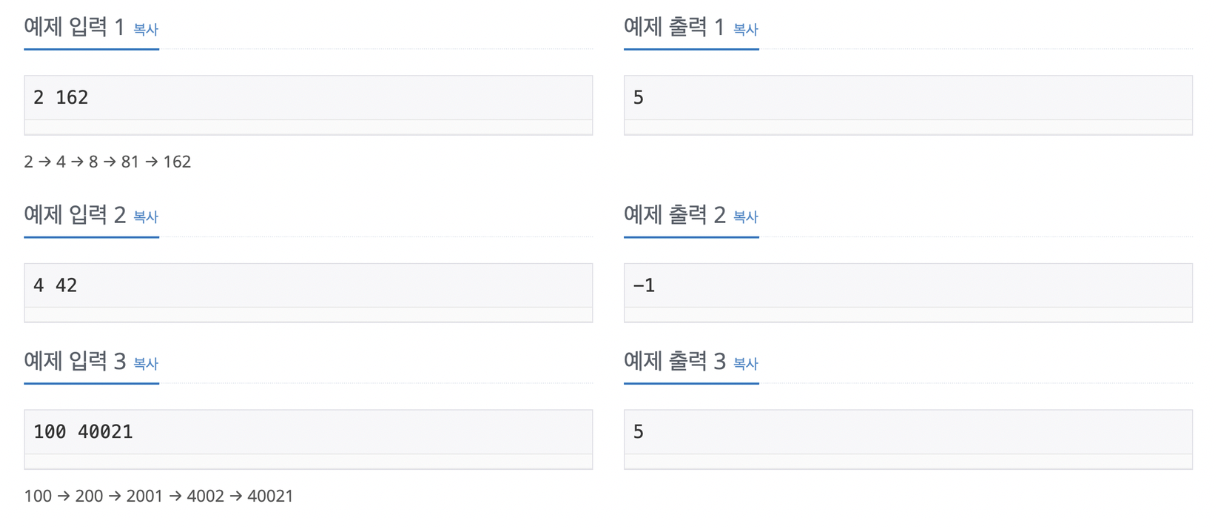Click the code box containing 2 162
The height and width of the screenshot is (528, 1216).
click(x=308, y=105)
